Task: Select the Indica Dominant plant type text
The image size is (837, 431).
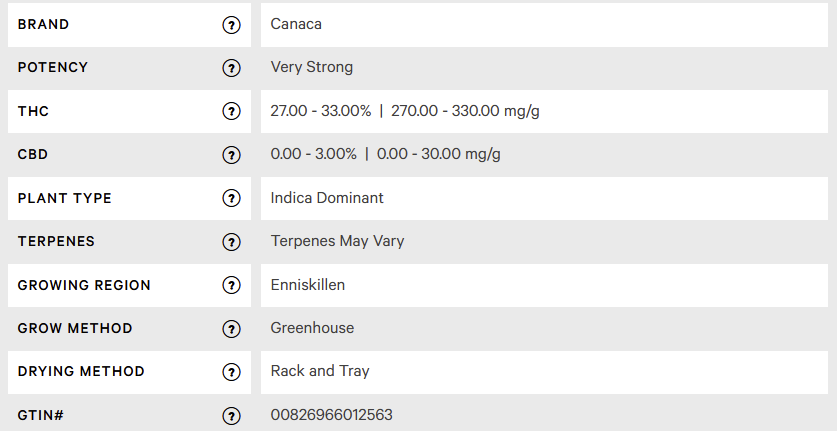Action: [x=327, y=198]
